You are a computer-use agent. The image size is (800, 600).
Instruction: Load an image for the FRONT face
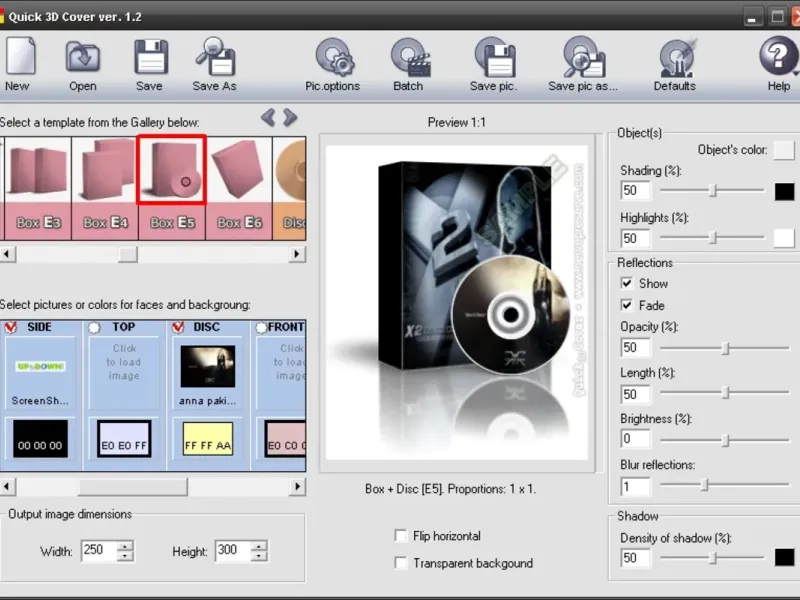tap(281, 373)
